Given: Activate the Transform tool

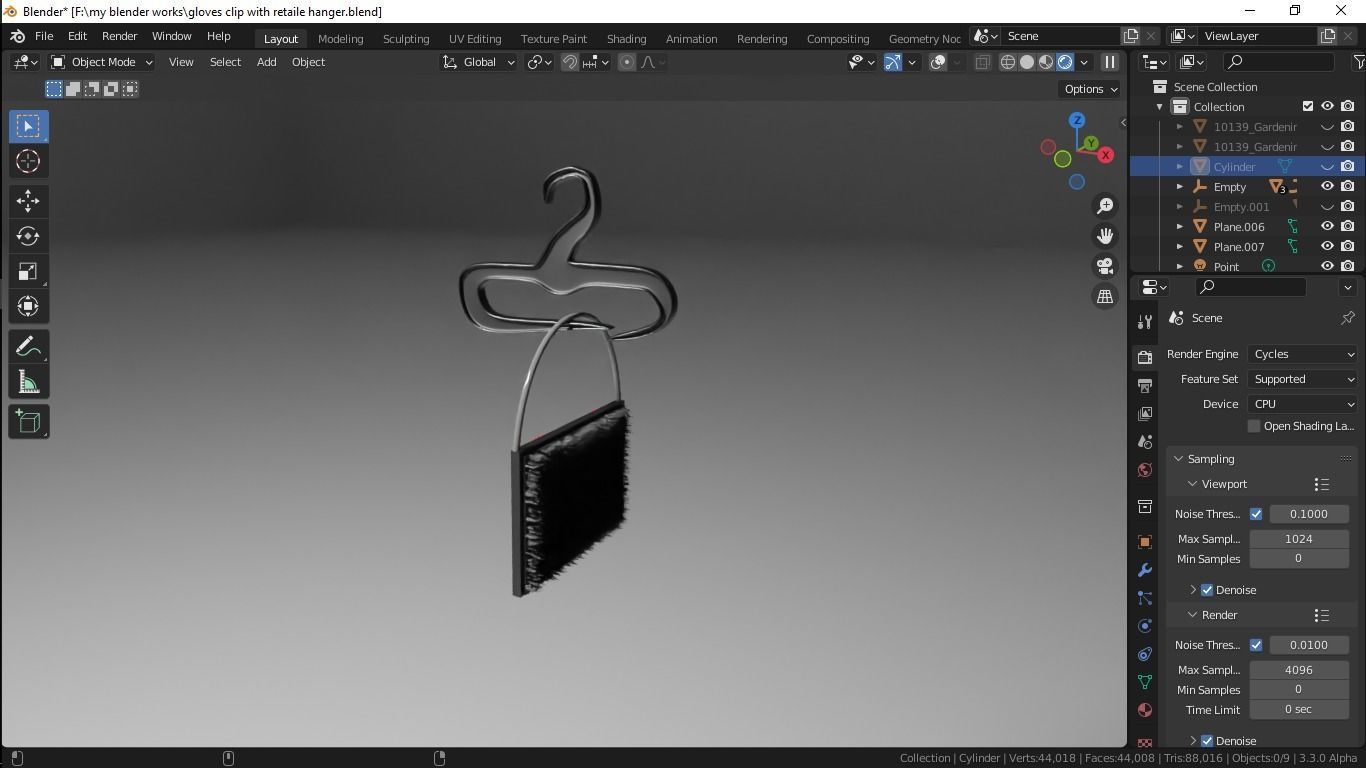Looking at the screenshot, I should [28, 306].
